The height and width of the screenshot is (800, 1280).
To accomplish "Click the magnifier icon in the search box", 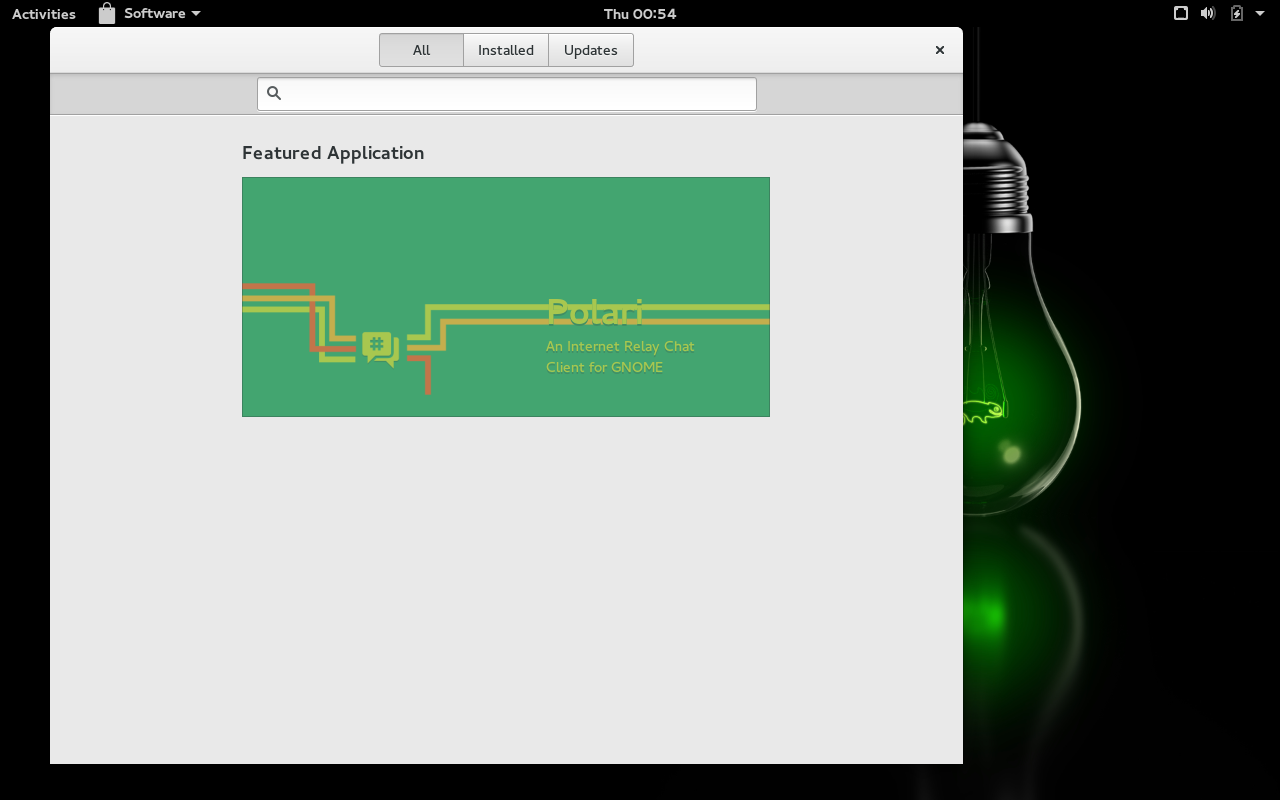I will tap(274, 94).
